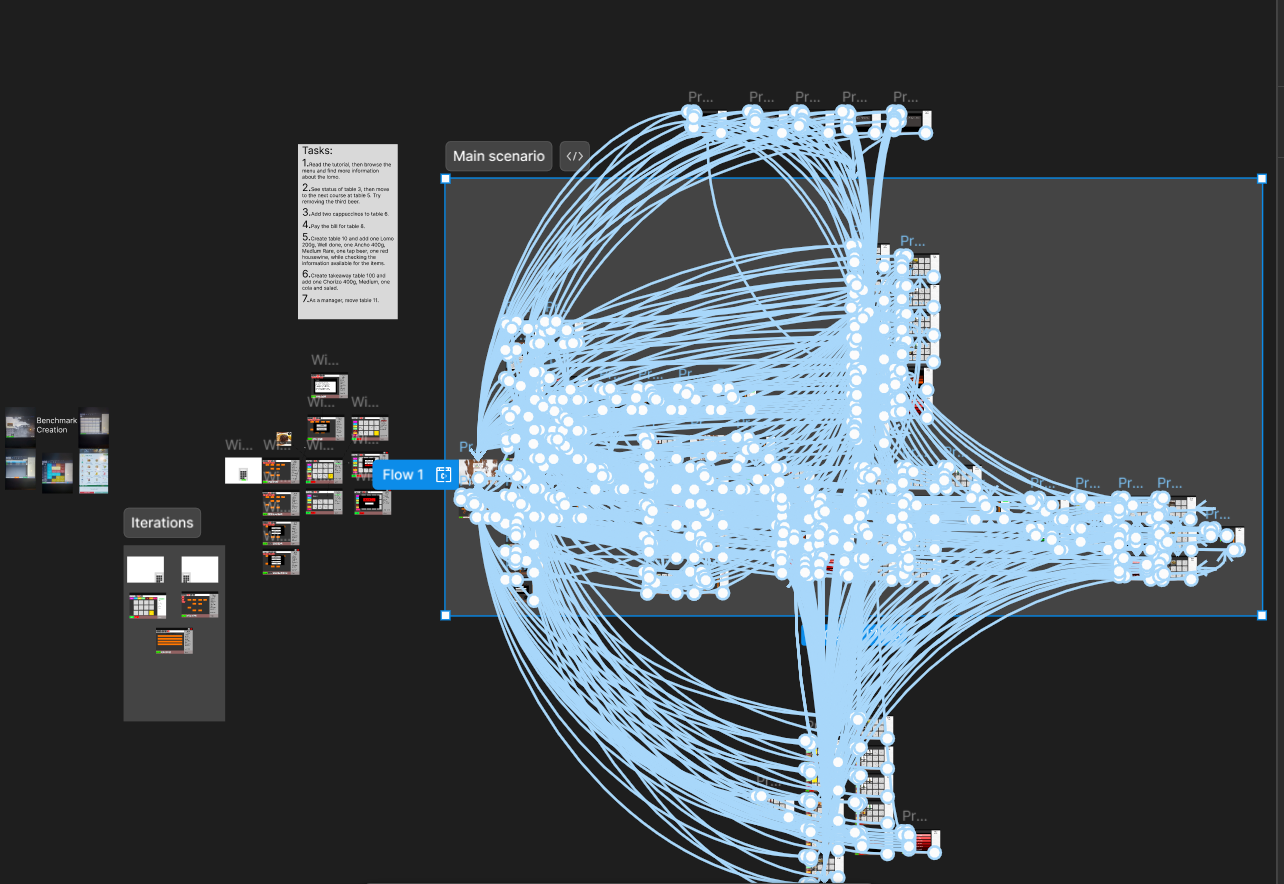
Task: Select the Main scenario section label
Action: (x=498, y=156)
